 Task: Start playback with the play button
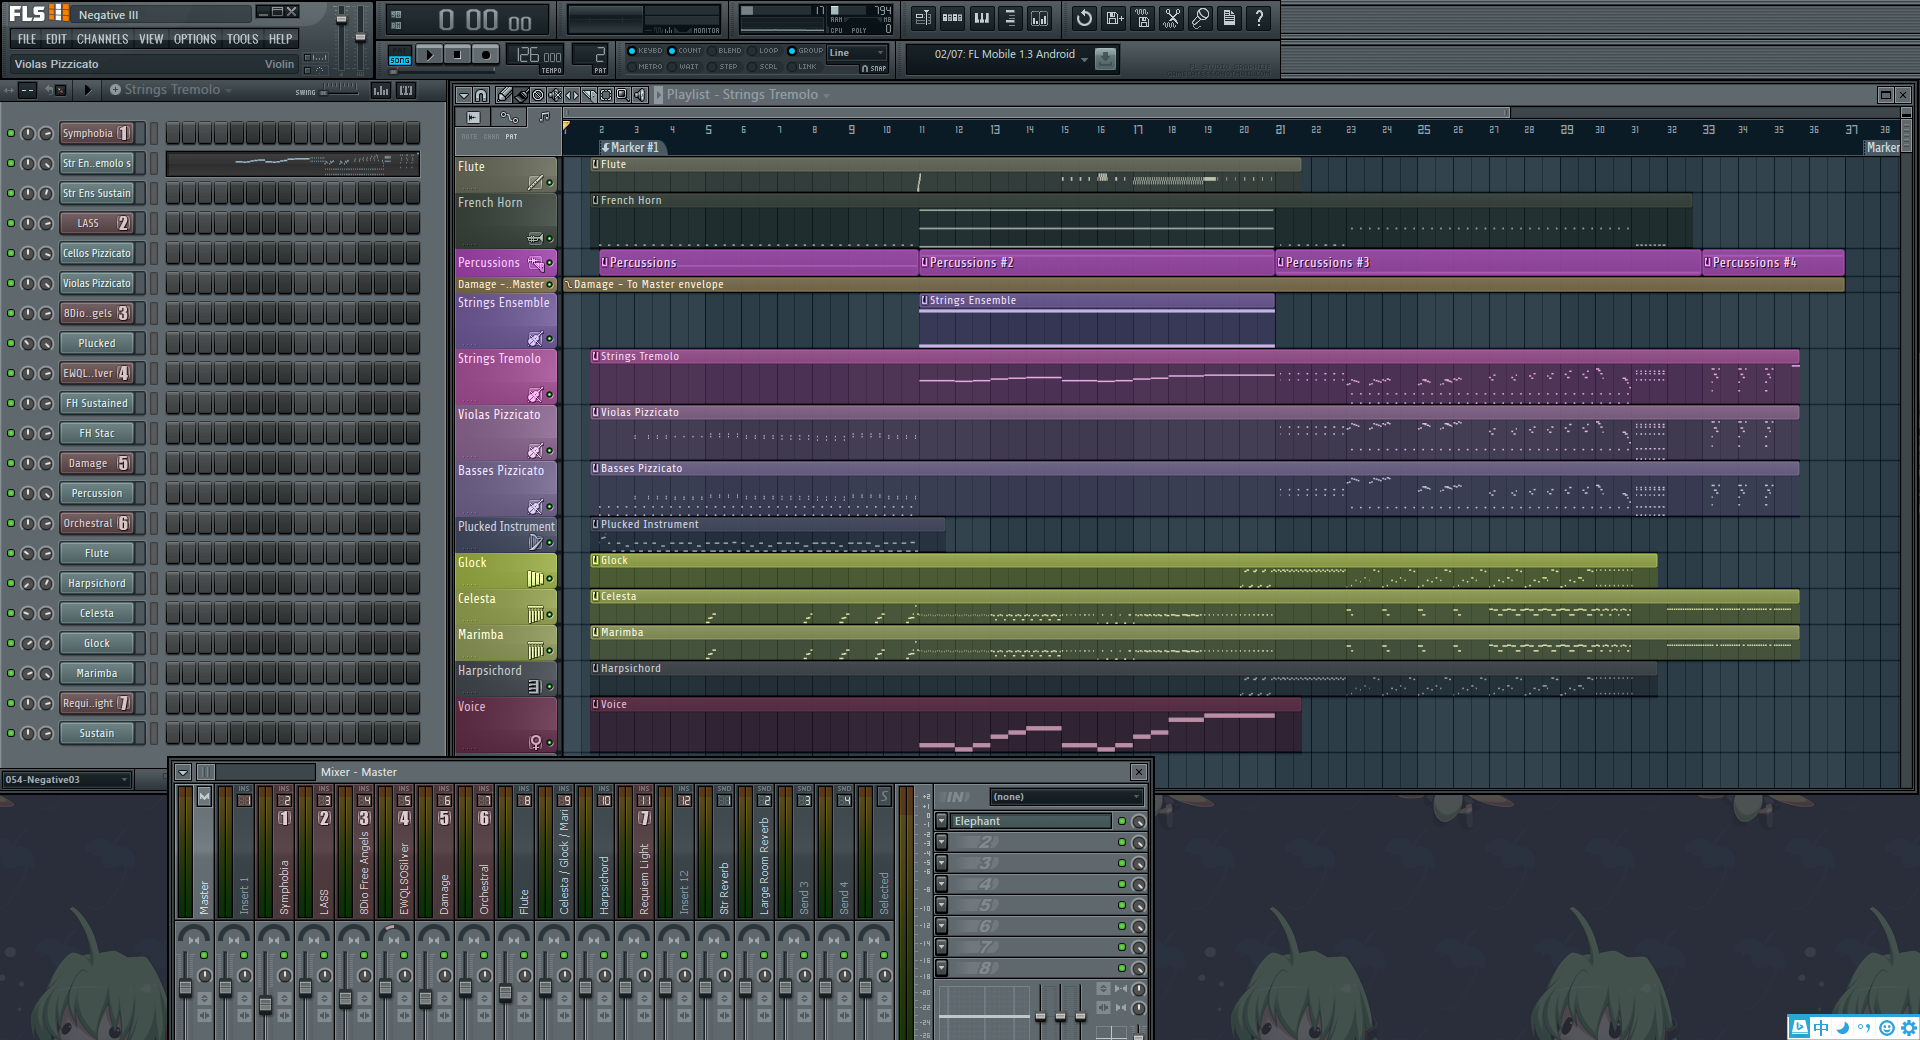pyautogui.click(x=430, y=55)
